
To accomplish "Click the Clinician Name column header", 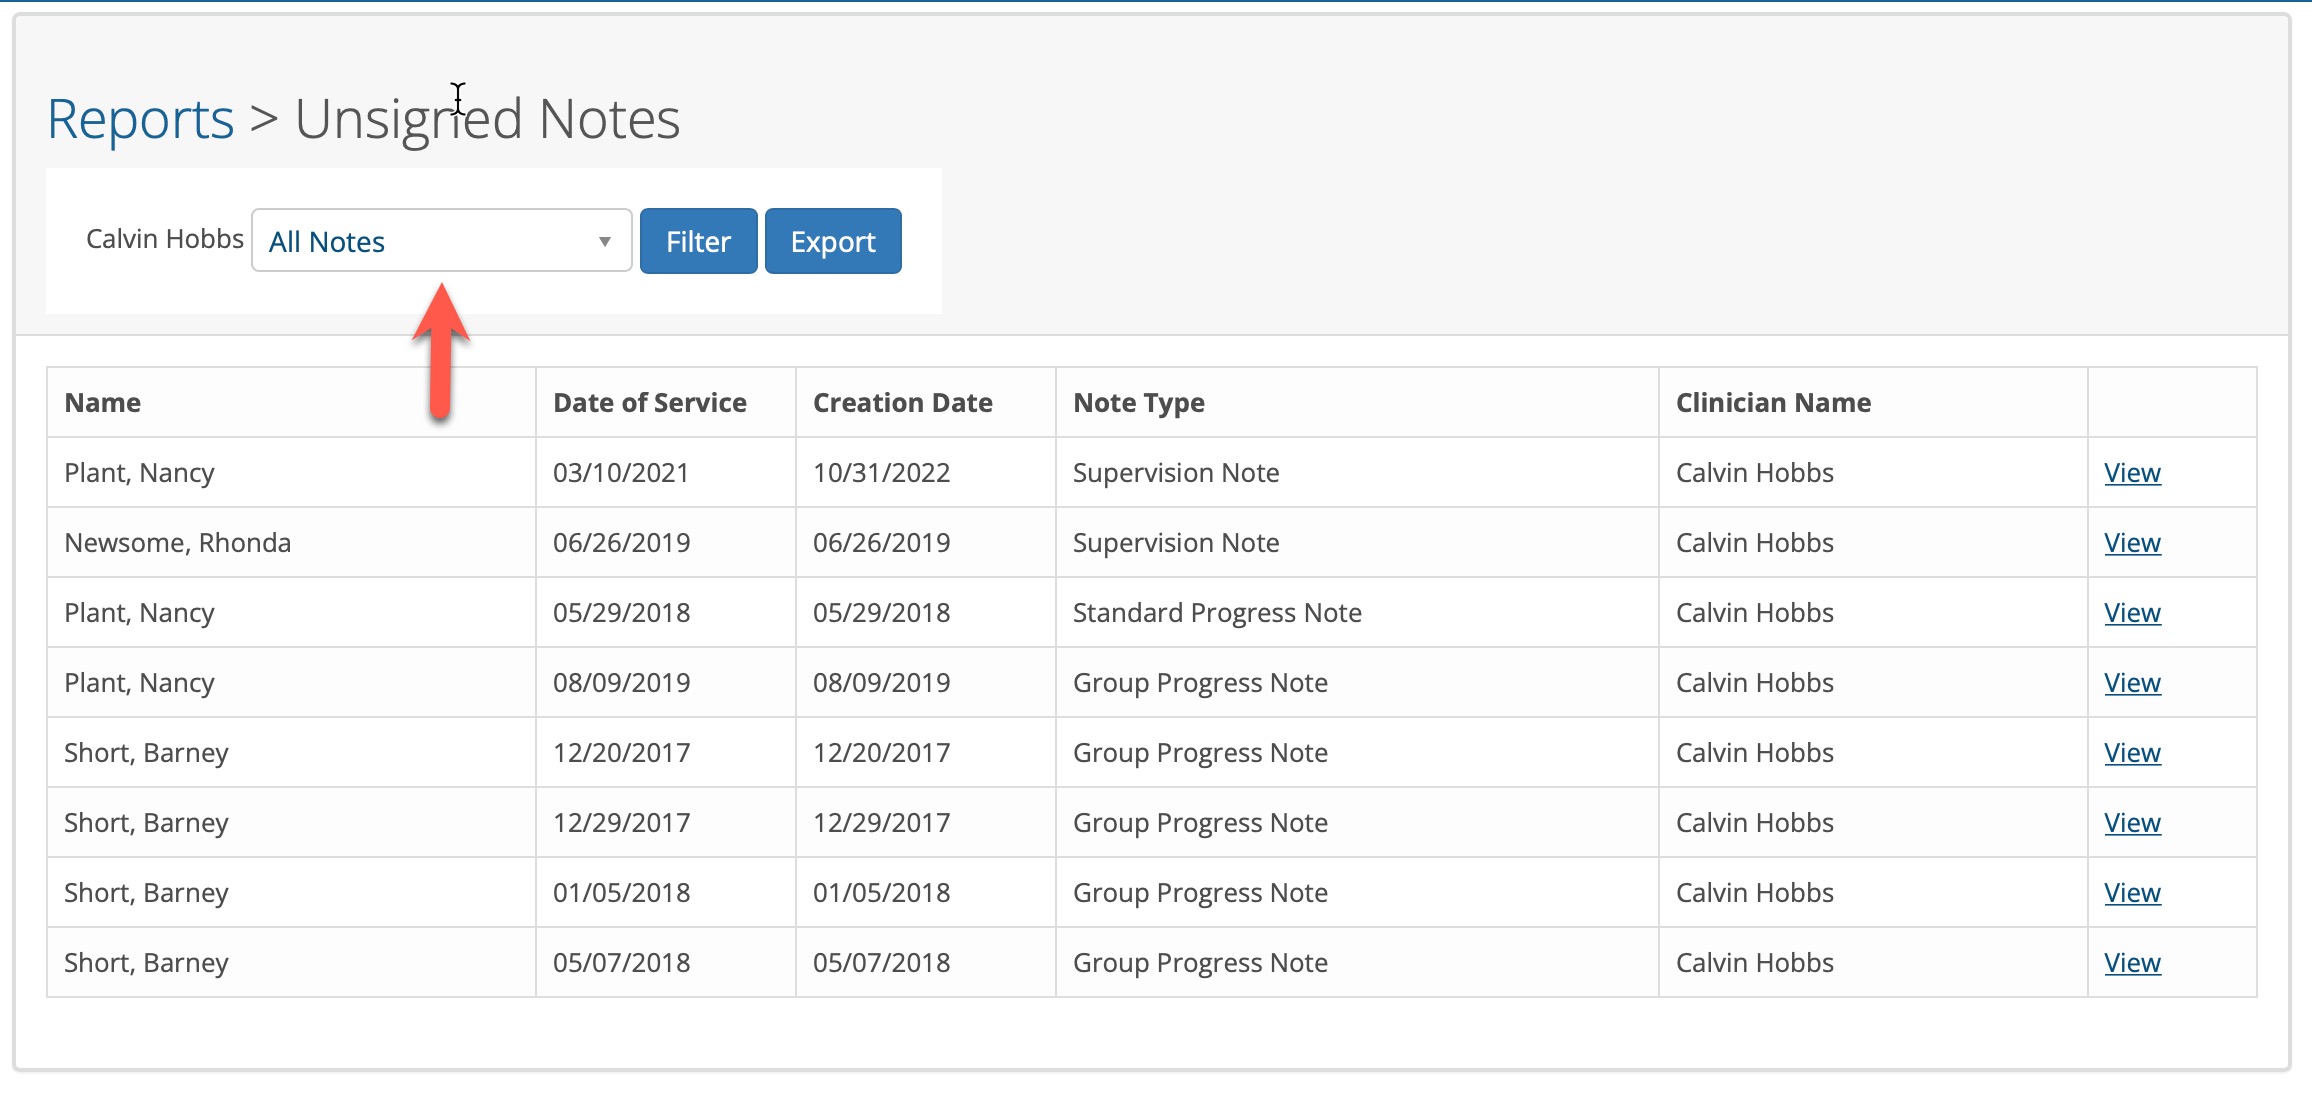I will pyautogui.click(x=1773, y=402).
